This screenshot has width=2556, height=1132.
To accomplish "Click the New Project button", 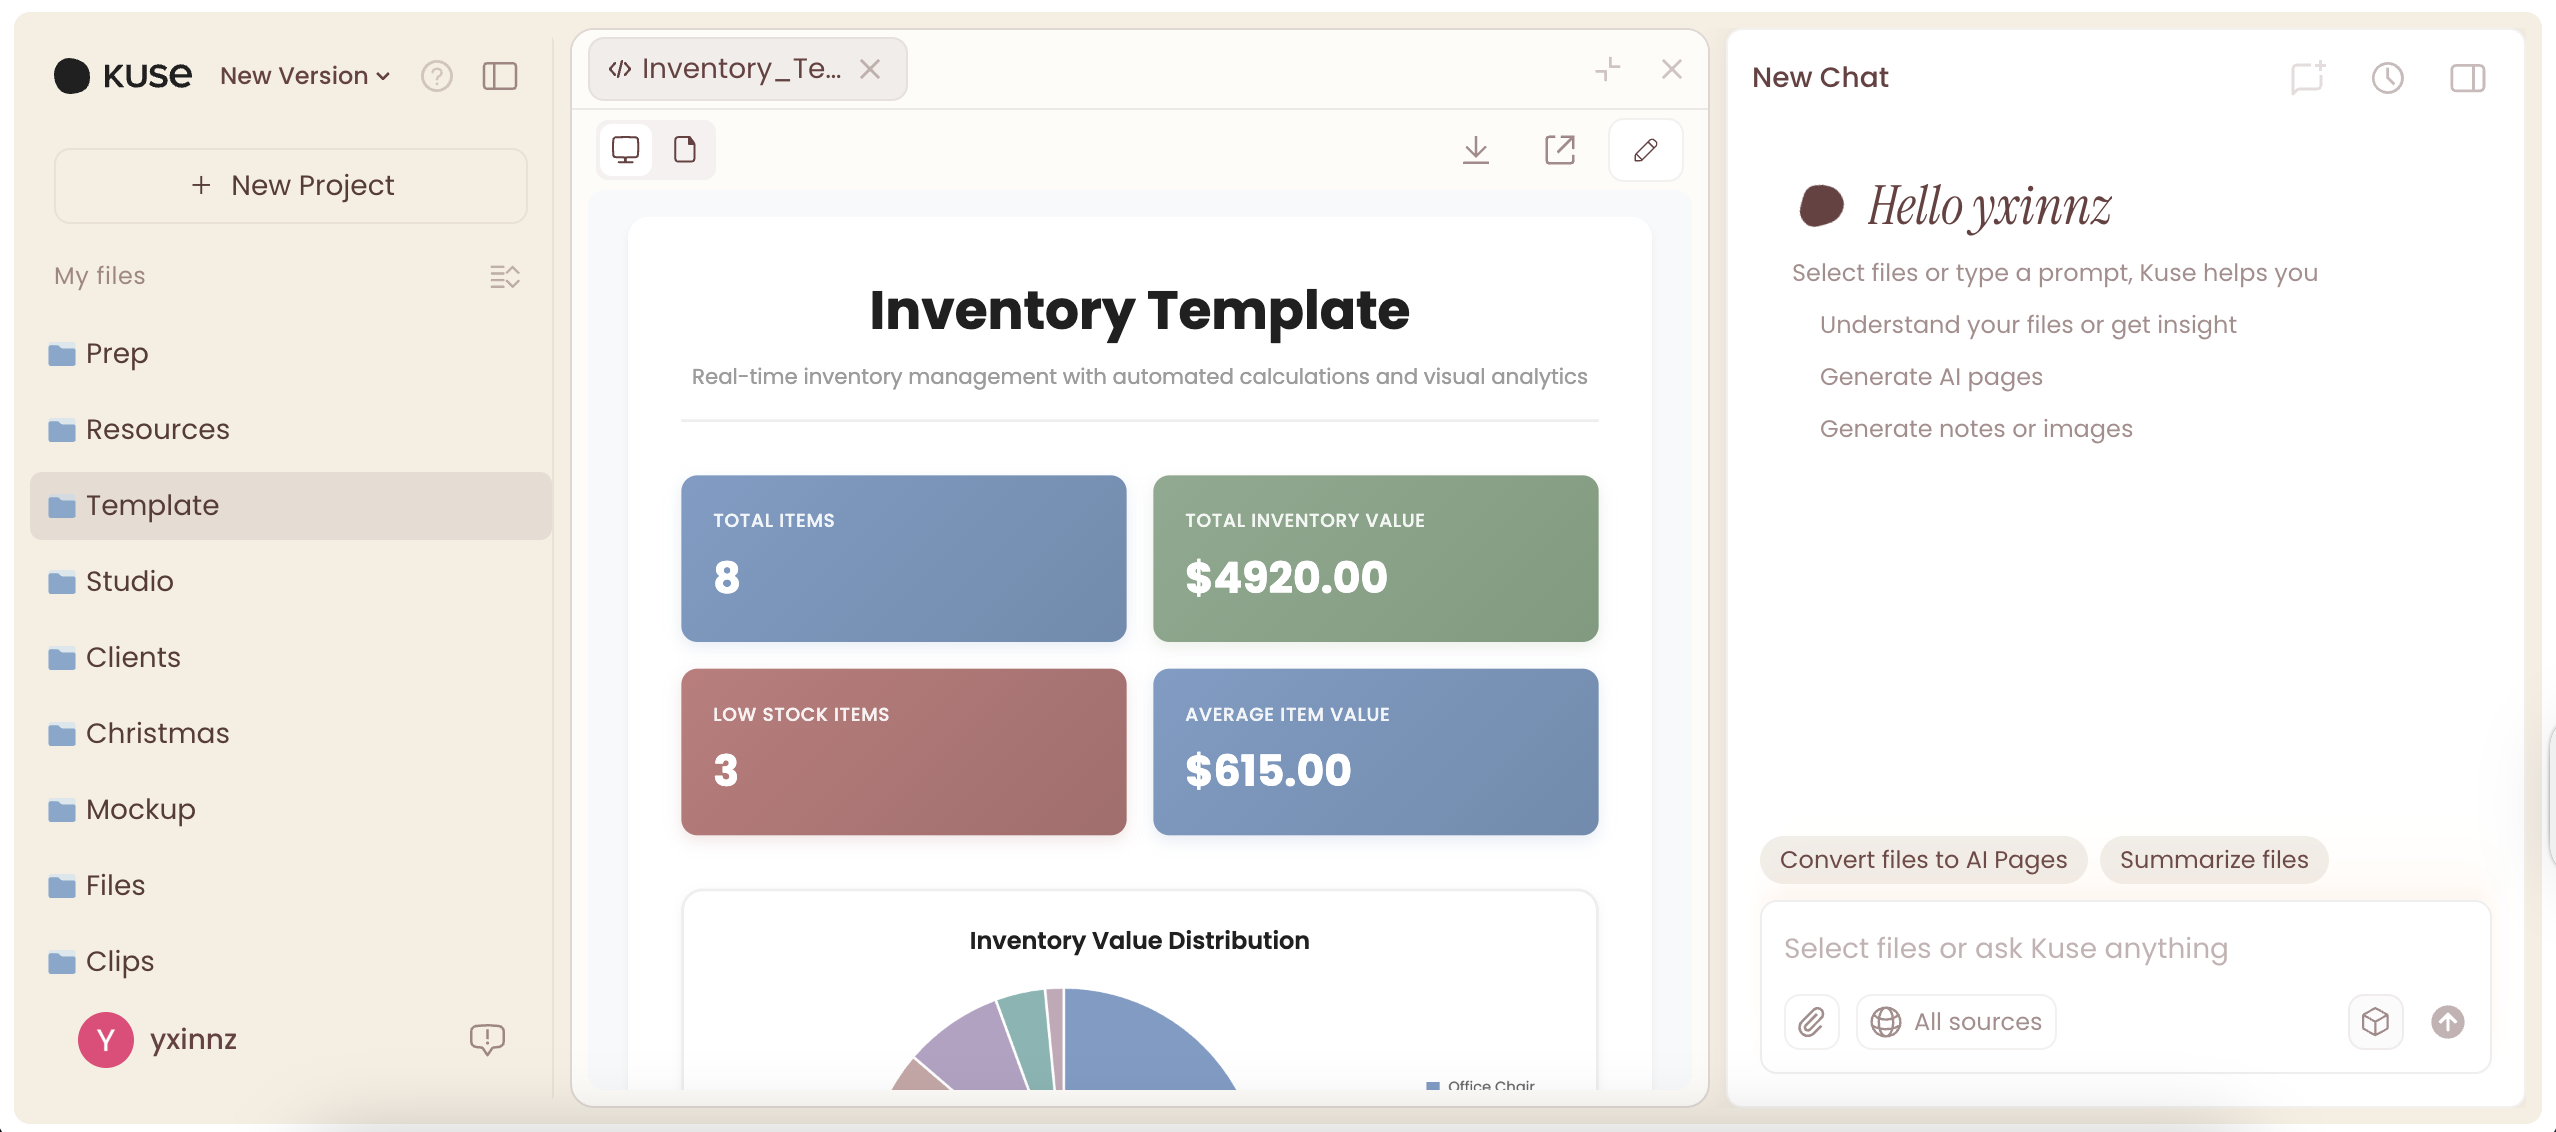I will point(291,186).
